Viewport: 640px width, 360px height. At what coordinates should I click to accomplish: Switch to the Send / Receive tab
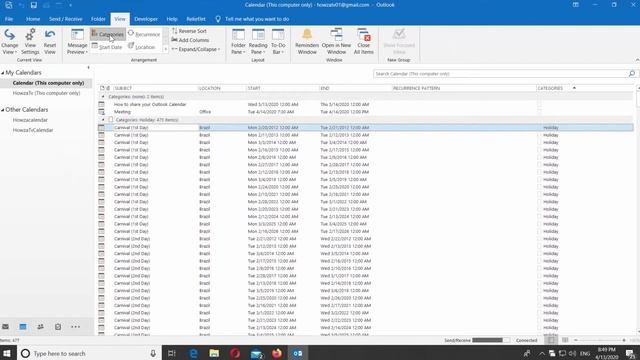coord(65,19)
